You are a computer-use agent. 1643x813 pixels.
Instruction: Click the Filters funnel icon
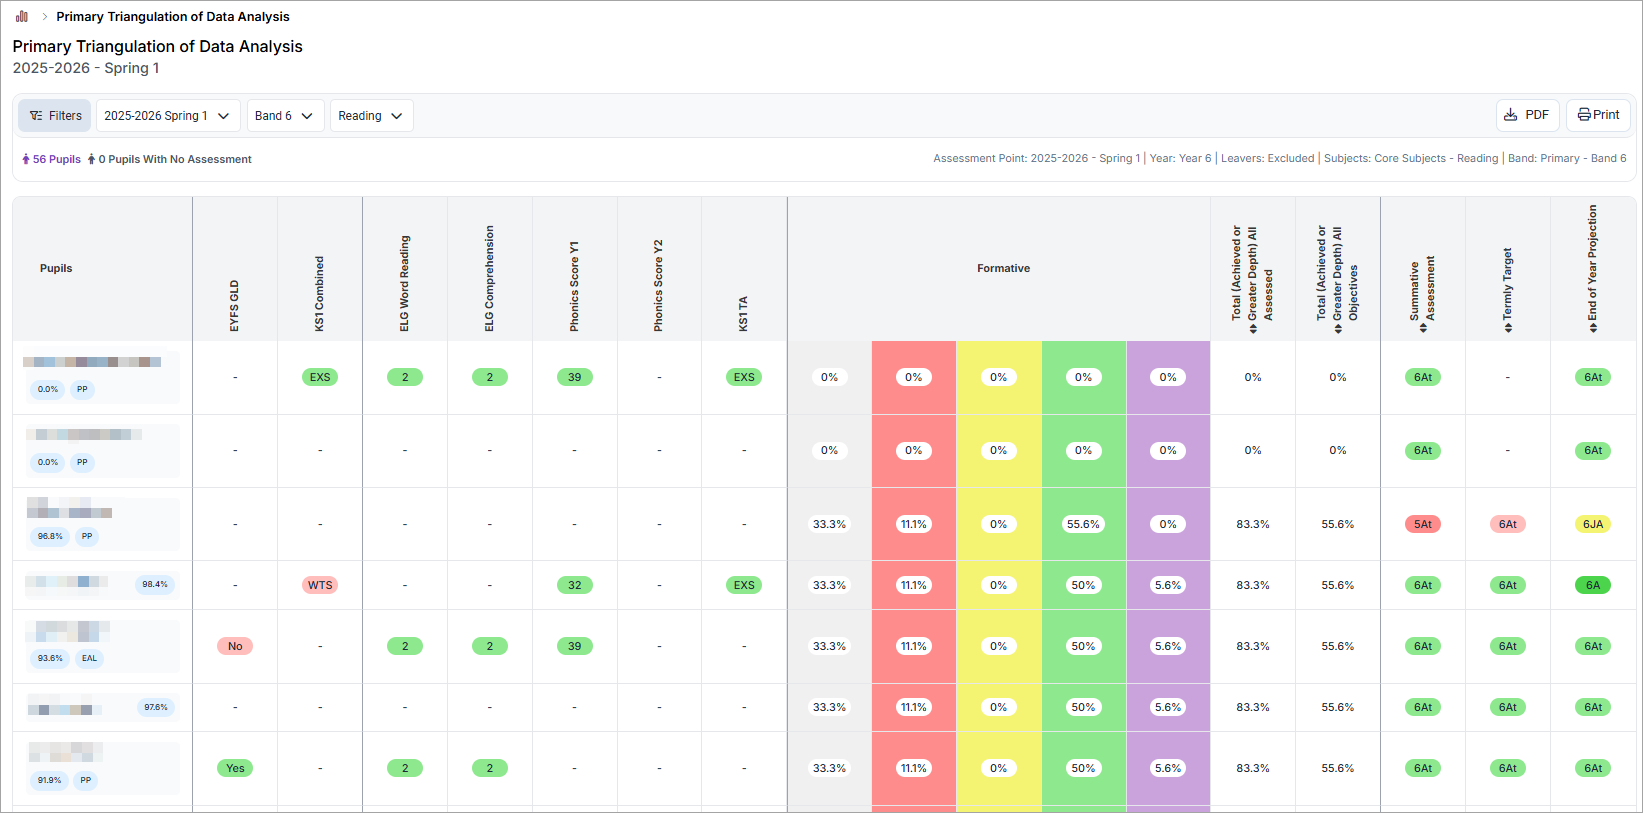click(x=36, y=116)
